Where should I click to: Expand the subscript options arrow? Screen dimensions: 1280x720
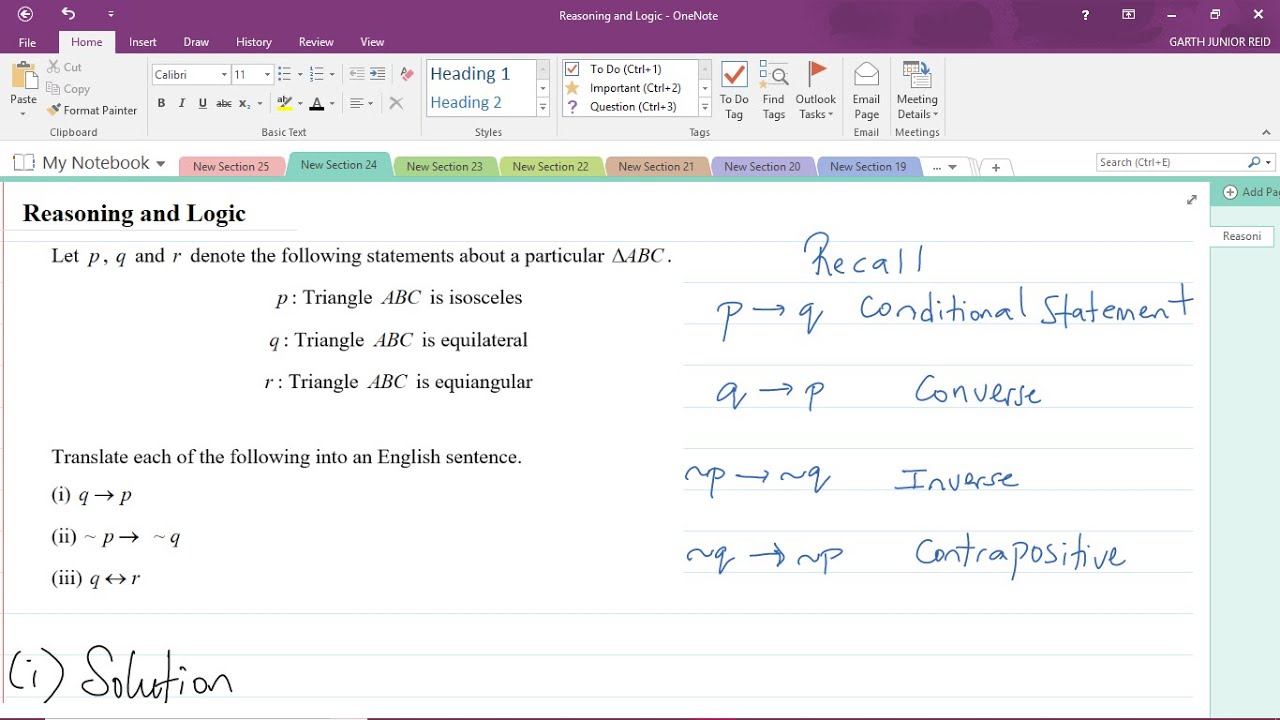click(x=260, y=103)
